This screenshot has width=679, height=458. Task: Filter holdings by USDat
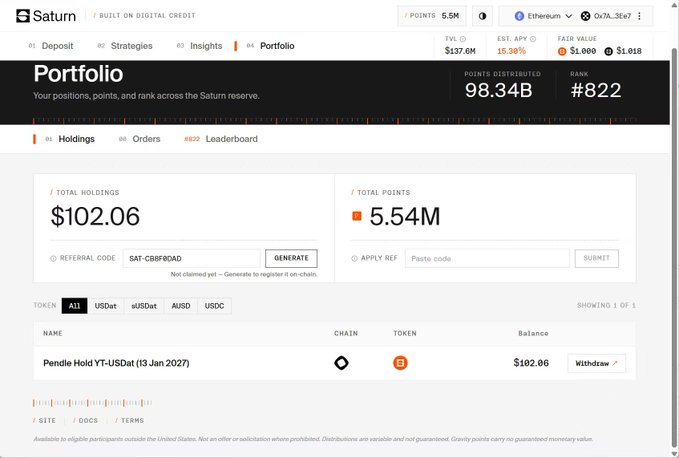click(x=106, y=306)
